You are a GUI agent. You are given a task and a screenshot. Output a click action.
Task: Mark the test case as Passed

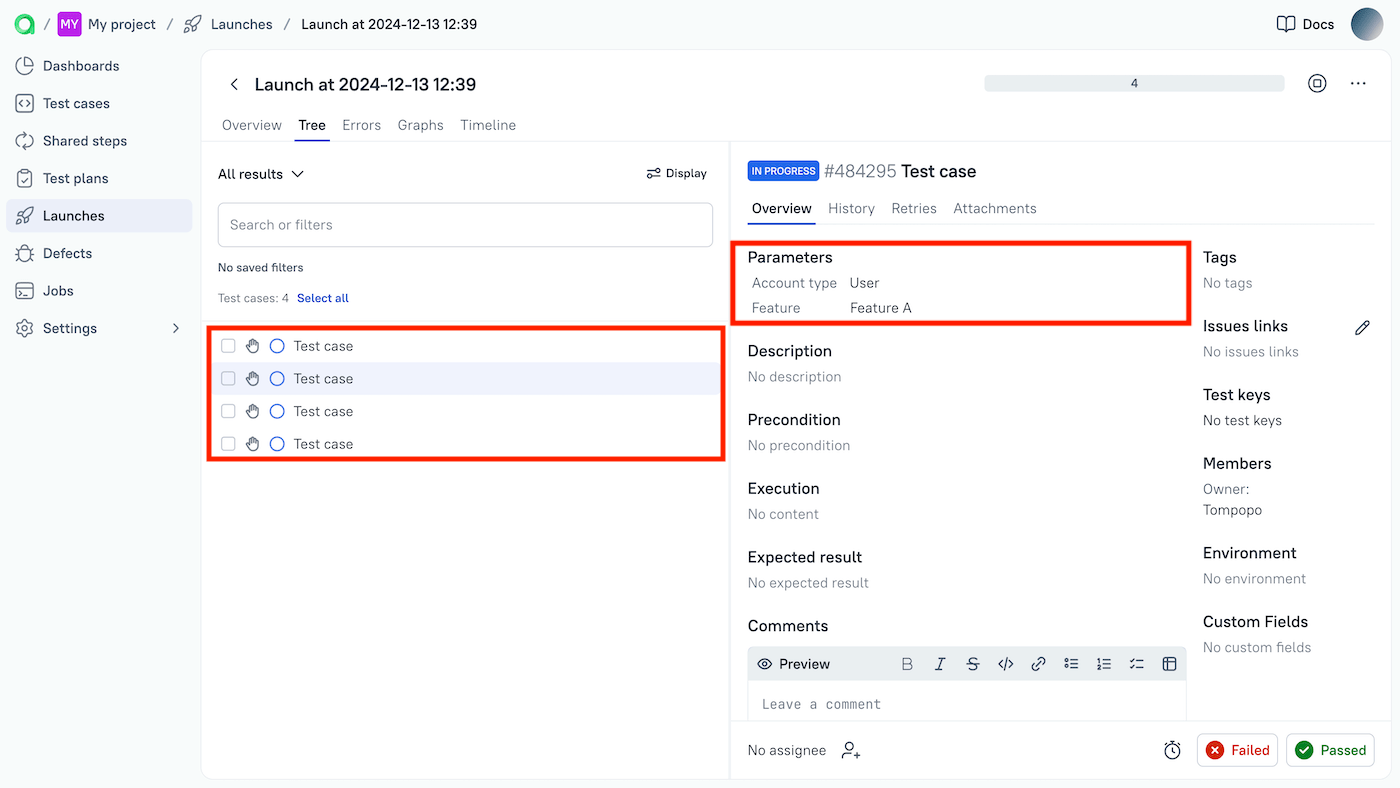tap(1330, 749)
